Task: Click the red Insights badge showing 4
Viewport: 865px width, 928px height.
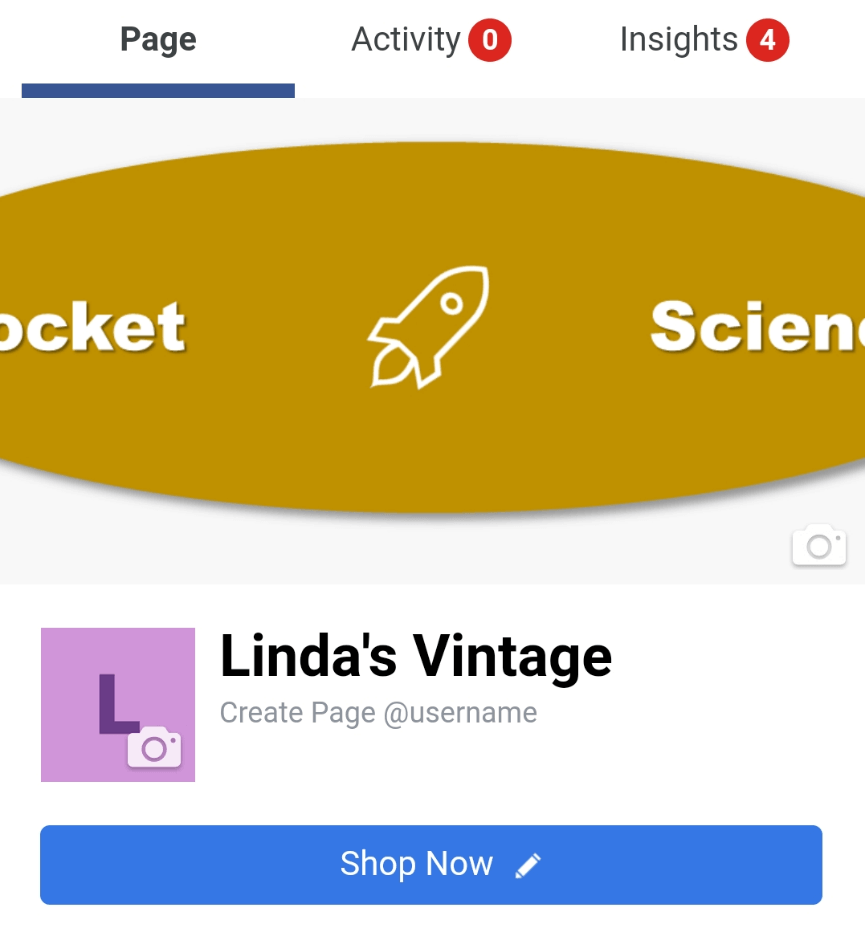Action: 767,41
